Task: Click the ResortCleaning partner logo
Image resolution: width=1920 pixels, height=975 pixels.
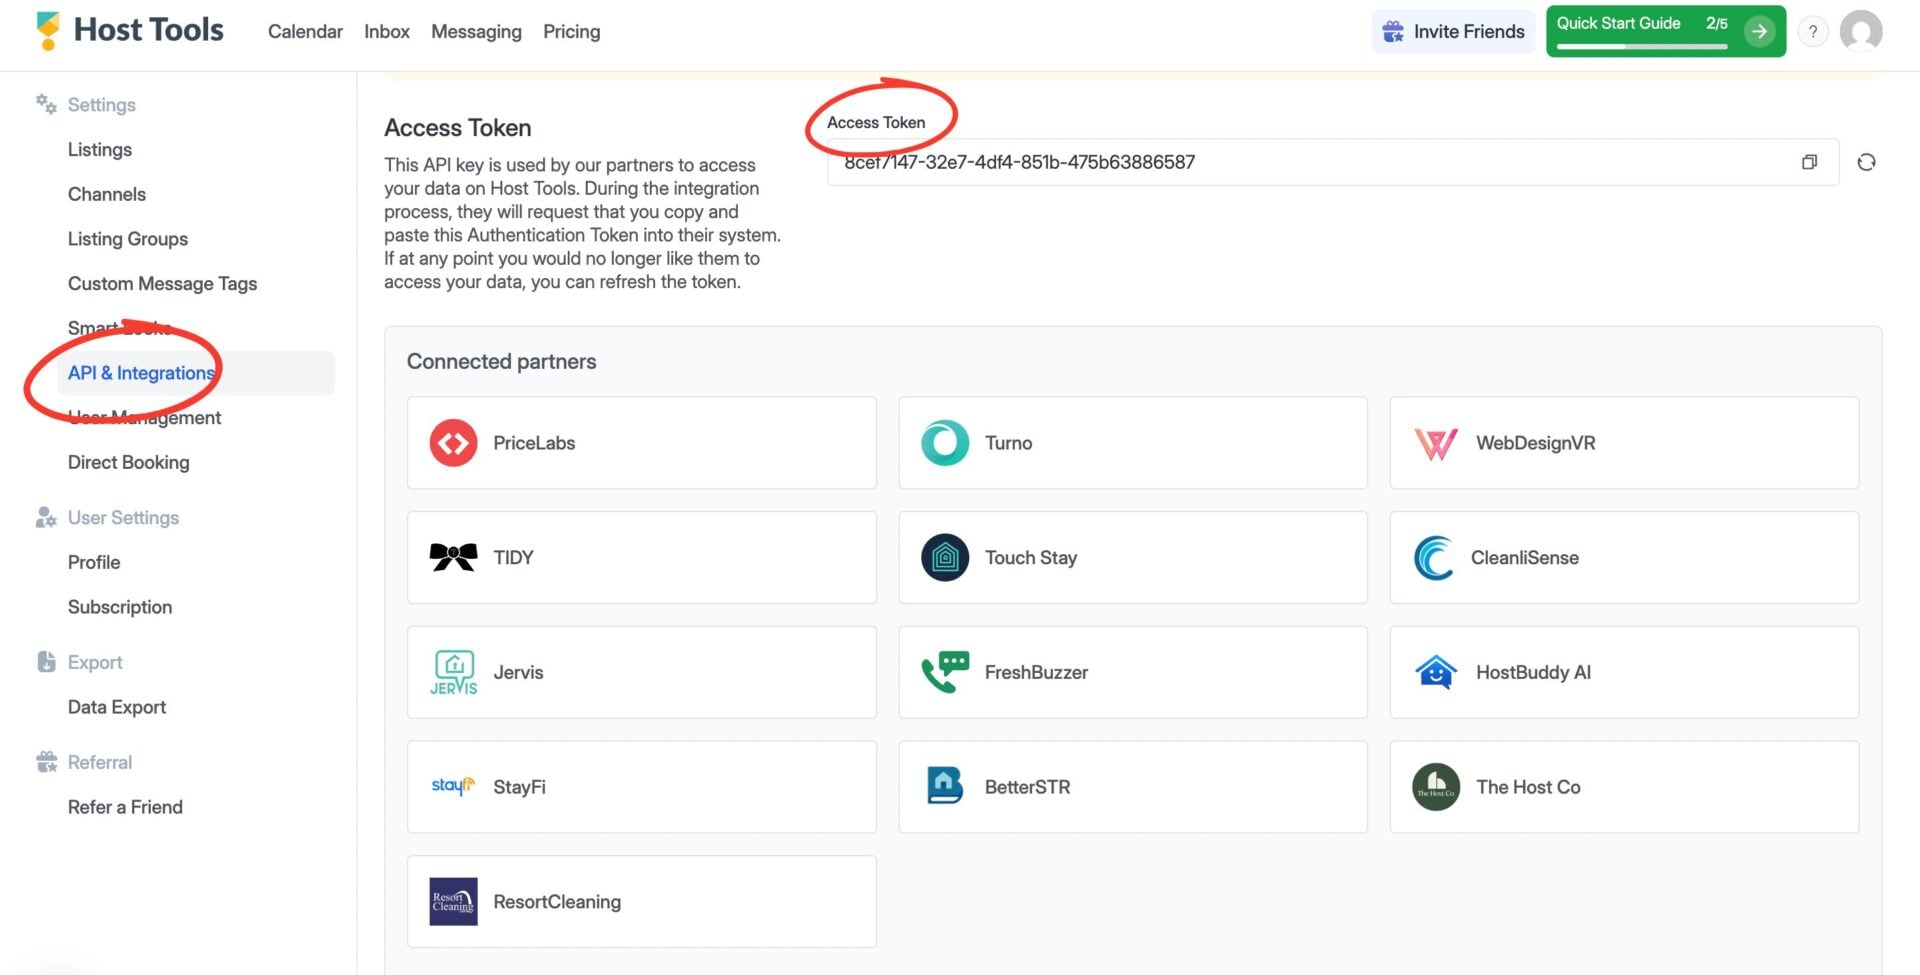Action: 453,900
